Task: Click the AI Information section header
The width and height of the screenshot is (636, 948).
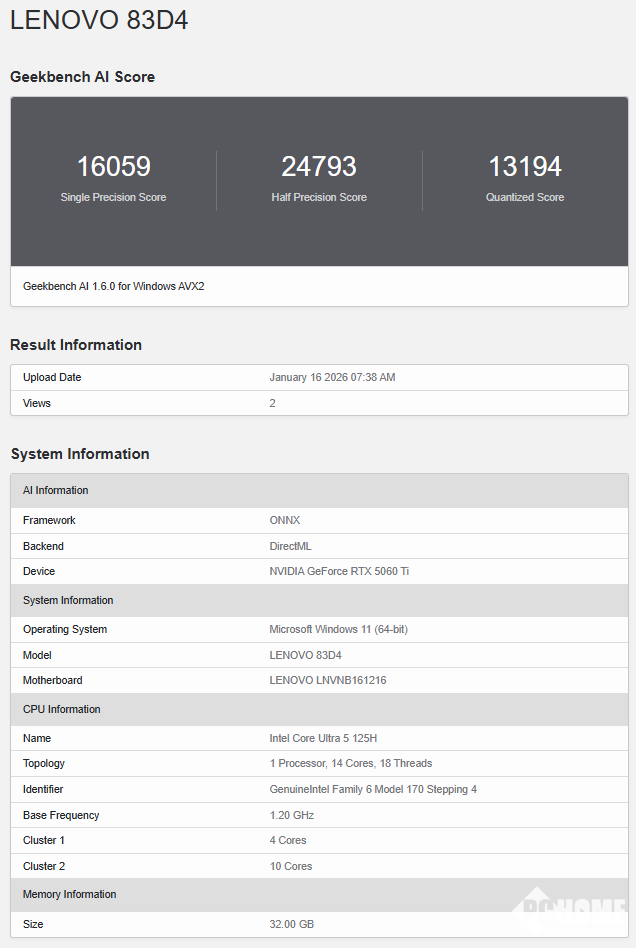Action: pos(56,490)
